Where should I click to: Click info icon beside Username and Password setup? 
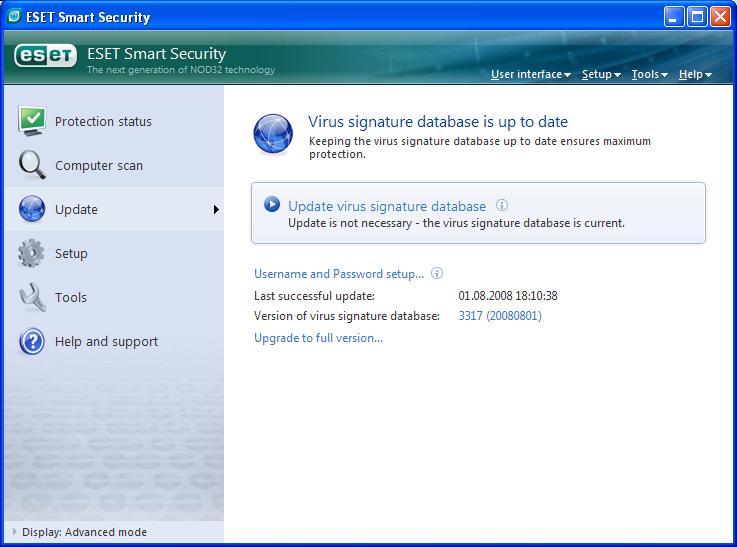[x=437, y=273]
